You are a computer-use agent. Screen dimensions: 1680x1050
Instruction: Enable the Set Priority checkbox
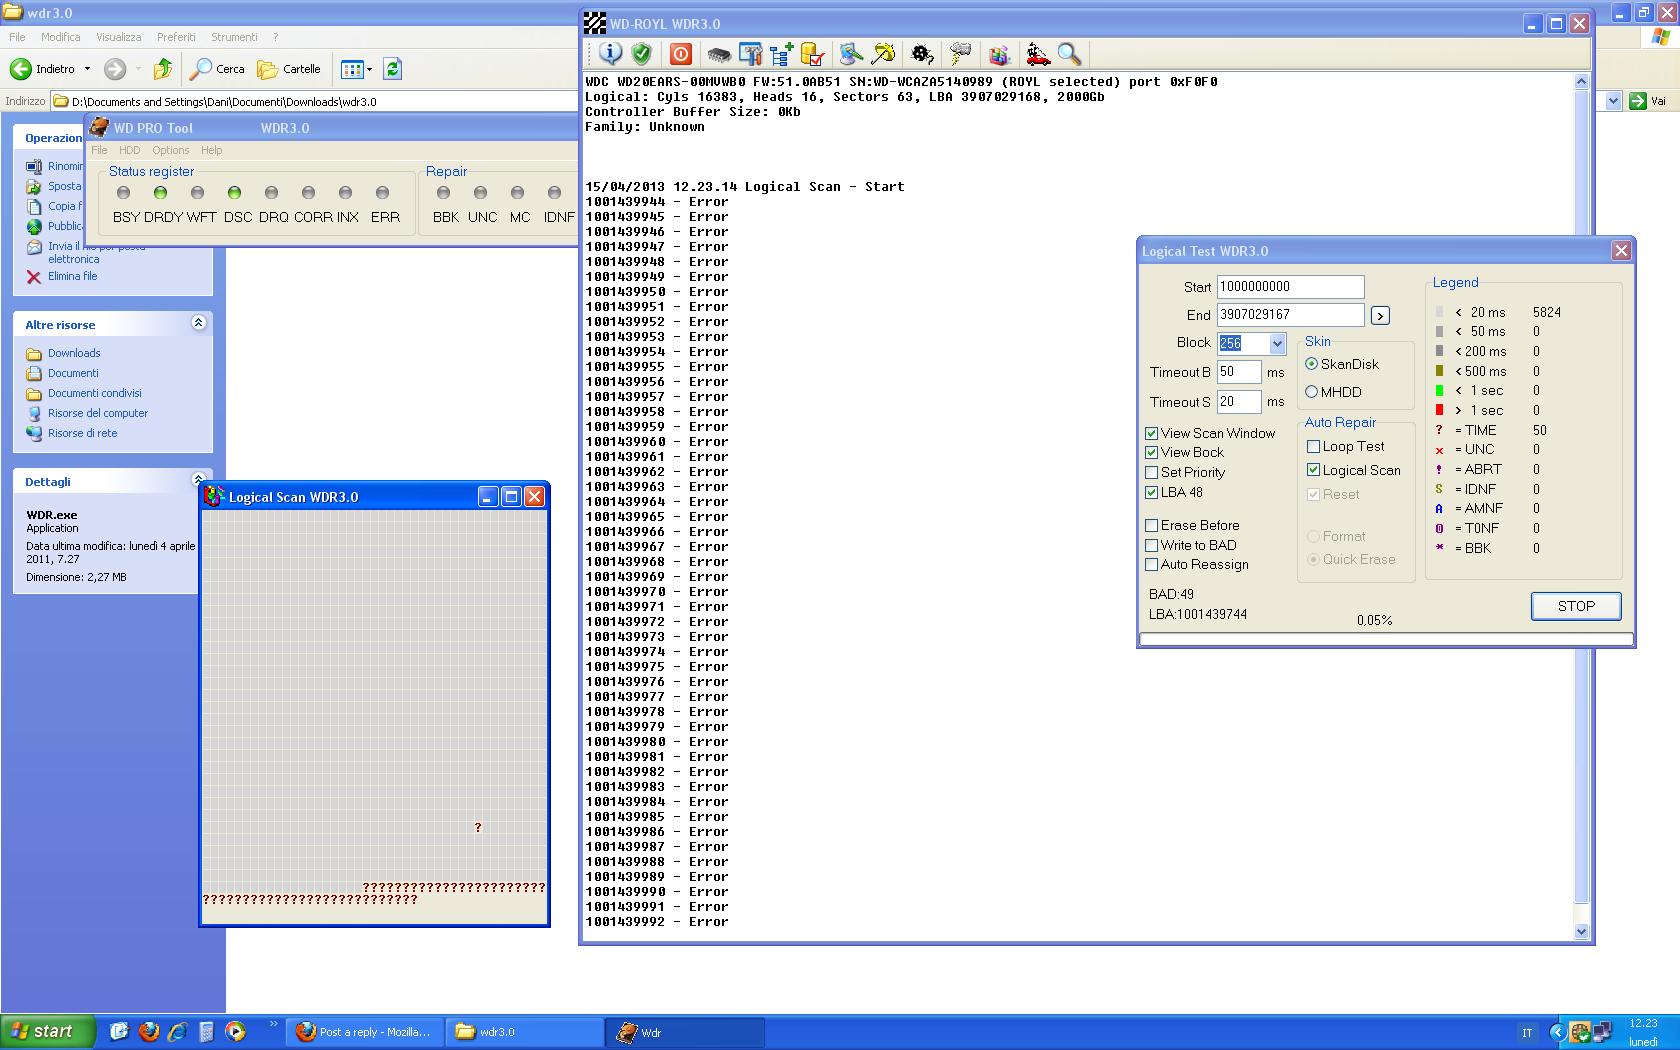[1152, 473]
